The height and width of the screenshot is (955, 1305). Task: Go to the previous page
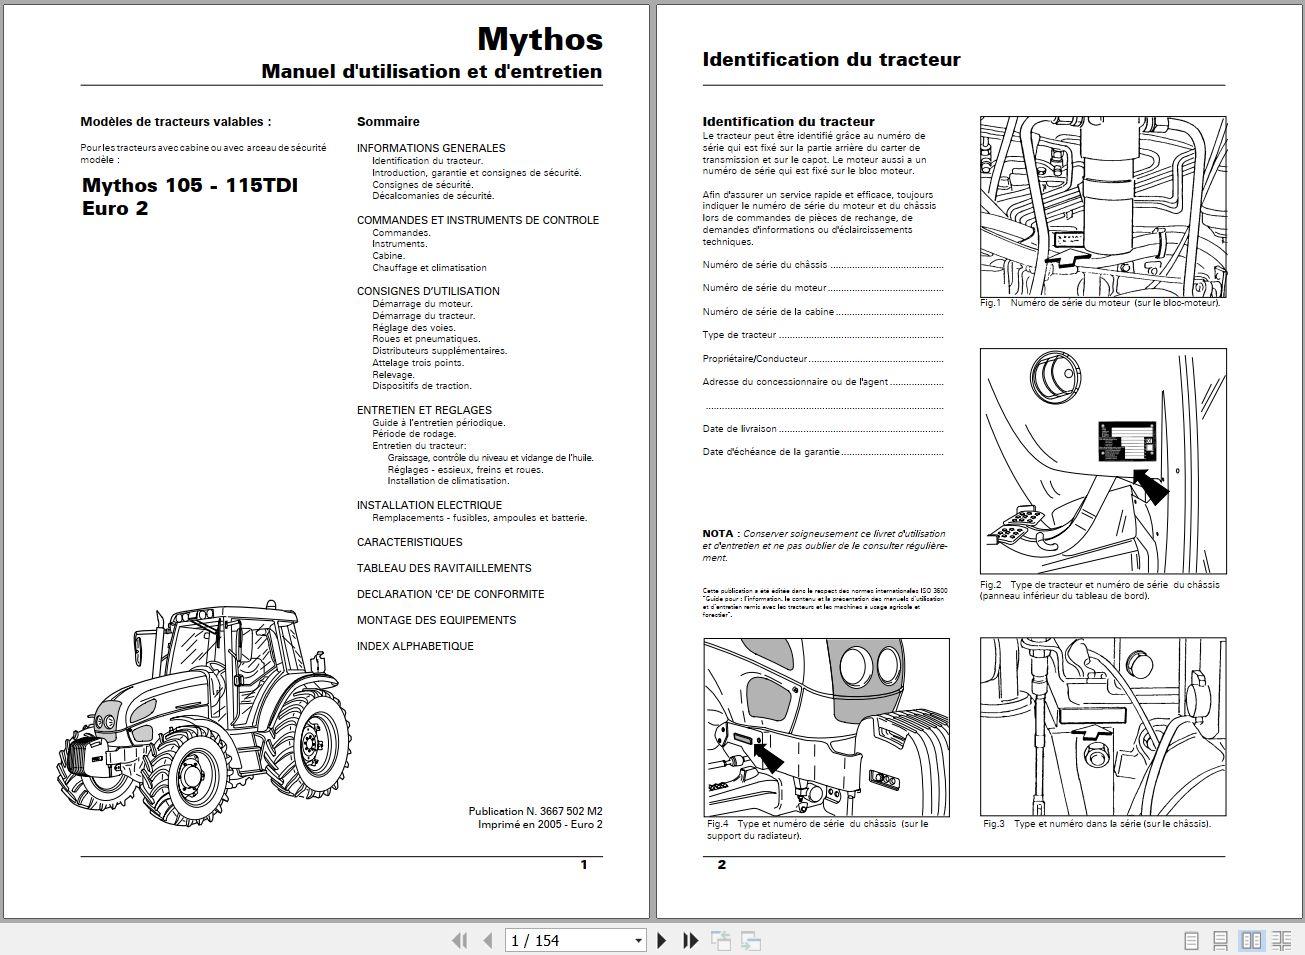488,940
